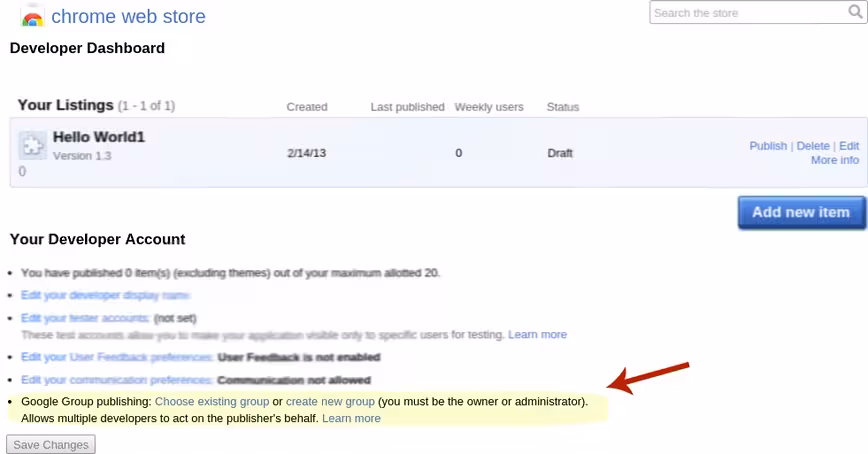Click the Hello World1 puzzle piece icon
Screen dimensions: 868x454
33,146
